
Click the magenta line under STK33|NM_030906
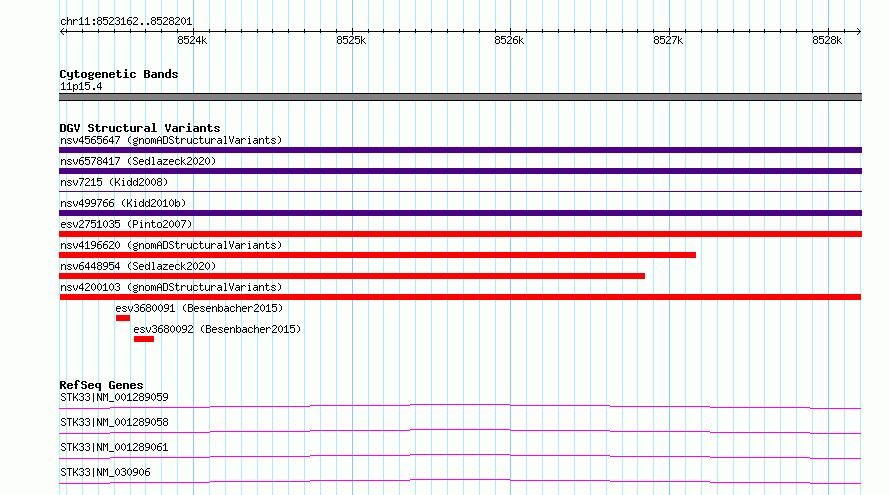(460, 481)
